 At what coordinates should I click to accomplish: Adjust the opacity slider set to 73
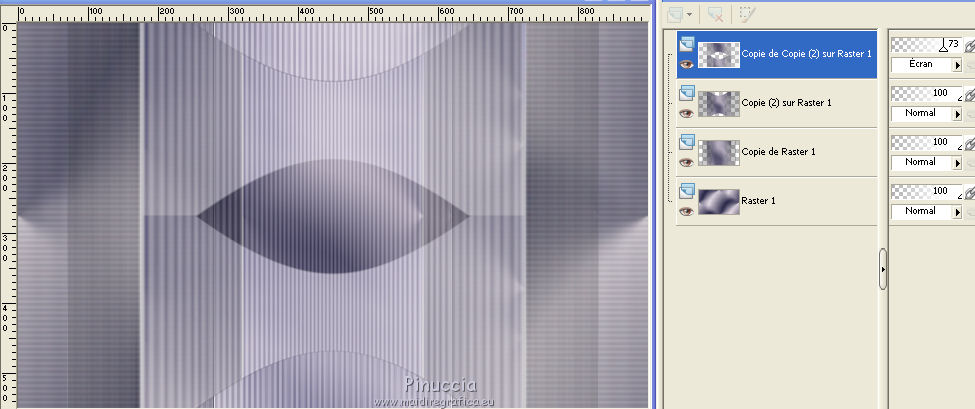926,44
